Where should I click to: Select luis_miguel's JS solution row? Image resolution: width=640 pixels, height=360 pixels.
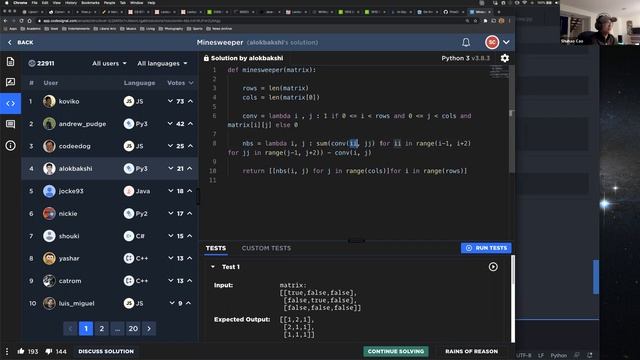coord(109,303)
